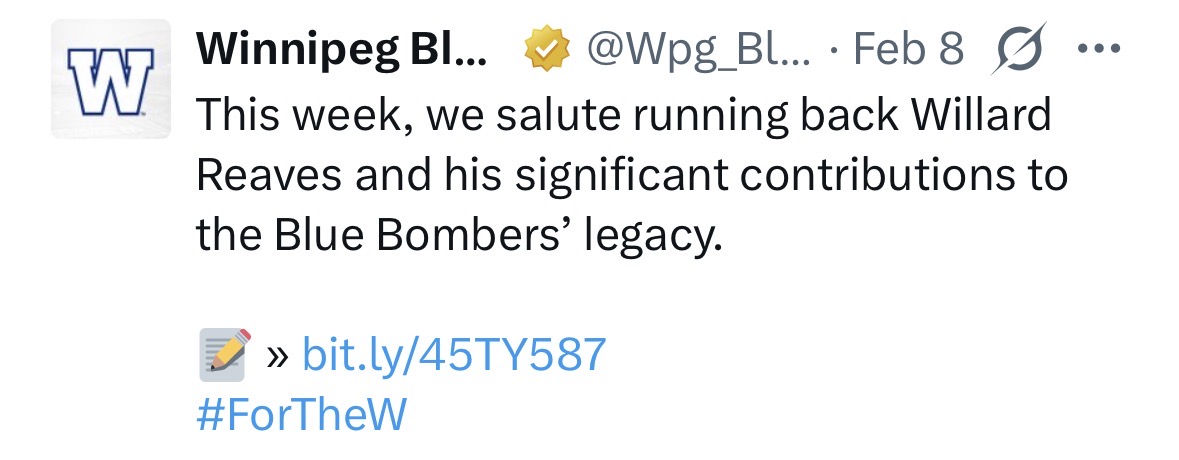Click the "Winnipeg Bl..." display name

point(341,47)
